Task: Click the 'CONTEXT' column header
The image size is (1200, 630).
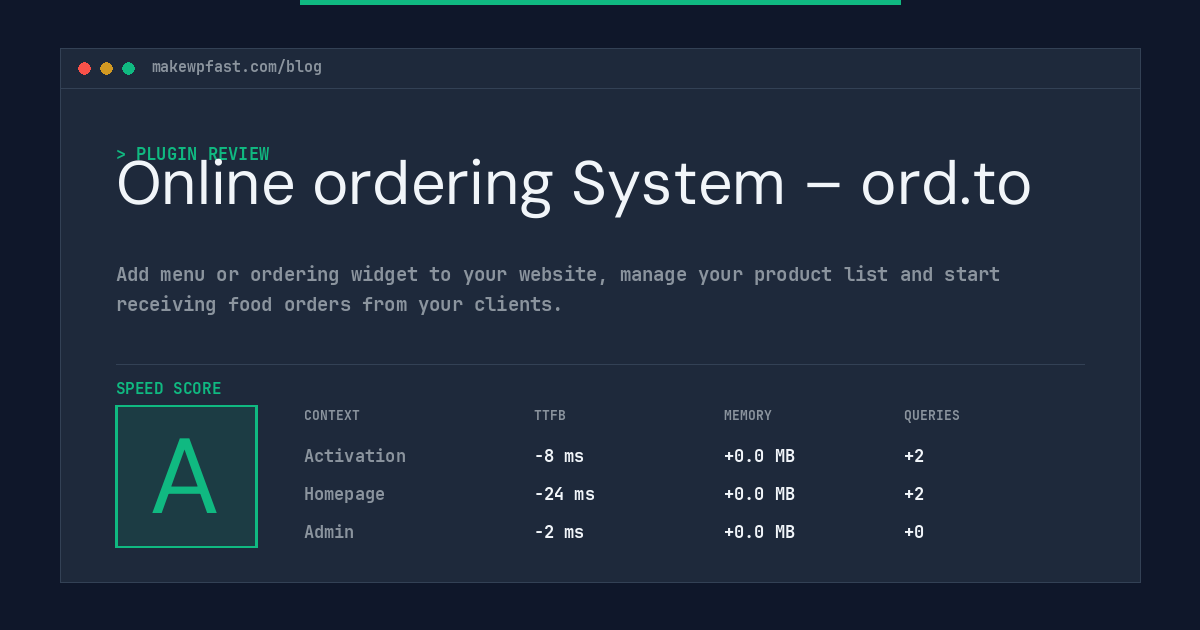Action: click(x=332, y=416)
